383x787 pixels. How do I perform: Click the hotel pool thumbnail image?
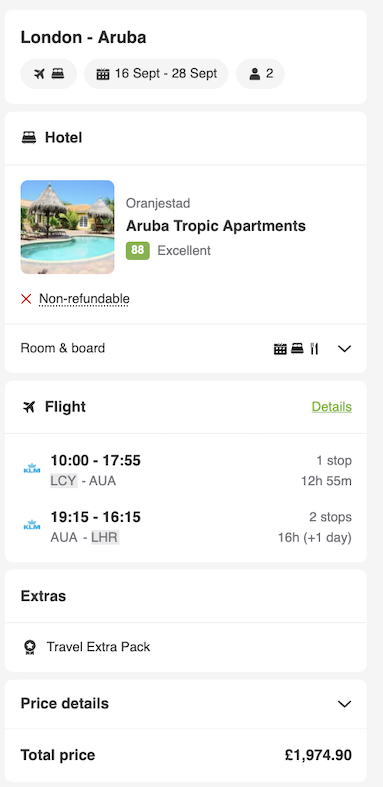67,227
